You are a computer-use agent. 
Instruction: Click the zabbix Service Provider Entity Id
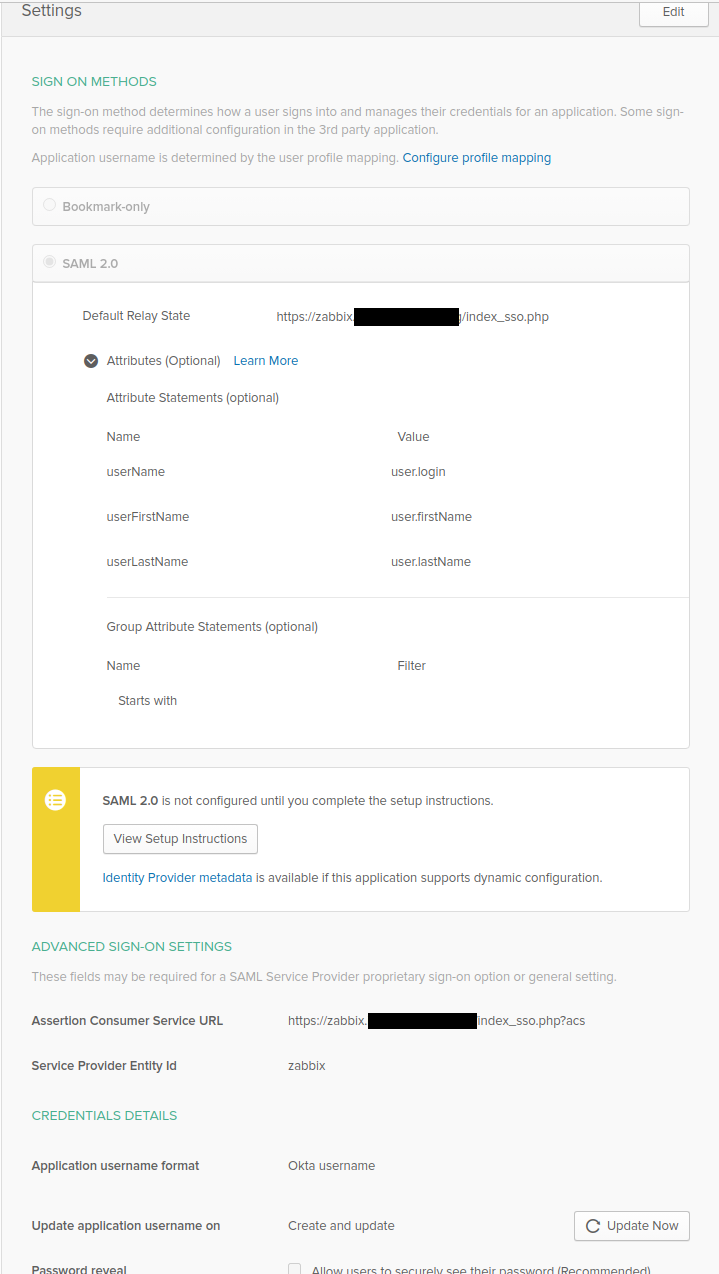tap(306, 1066)
